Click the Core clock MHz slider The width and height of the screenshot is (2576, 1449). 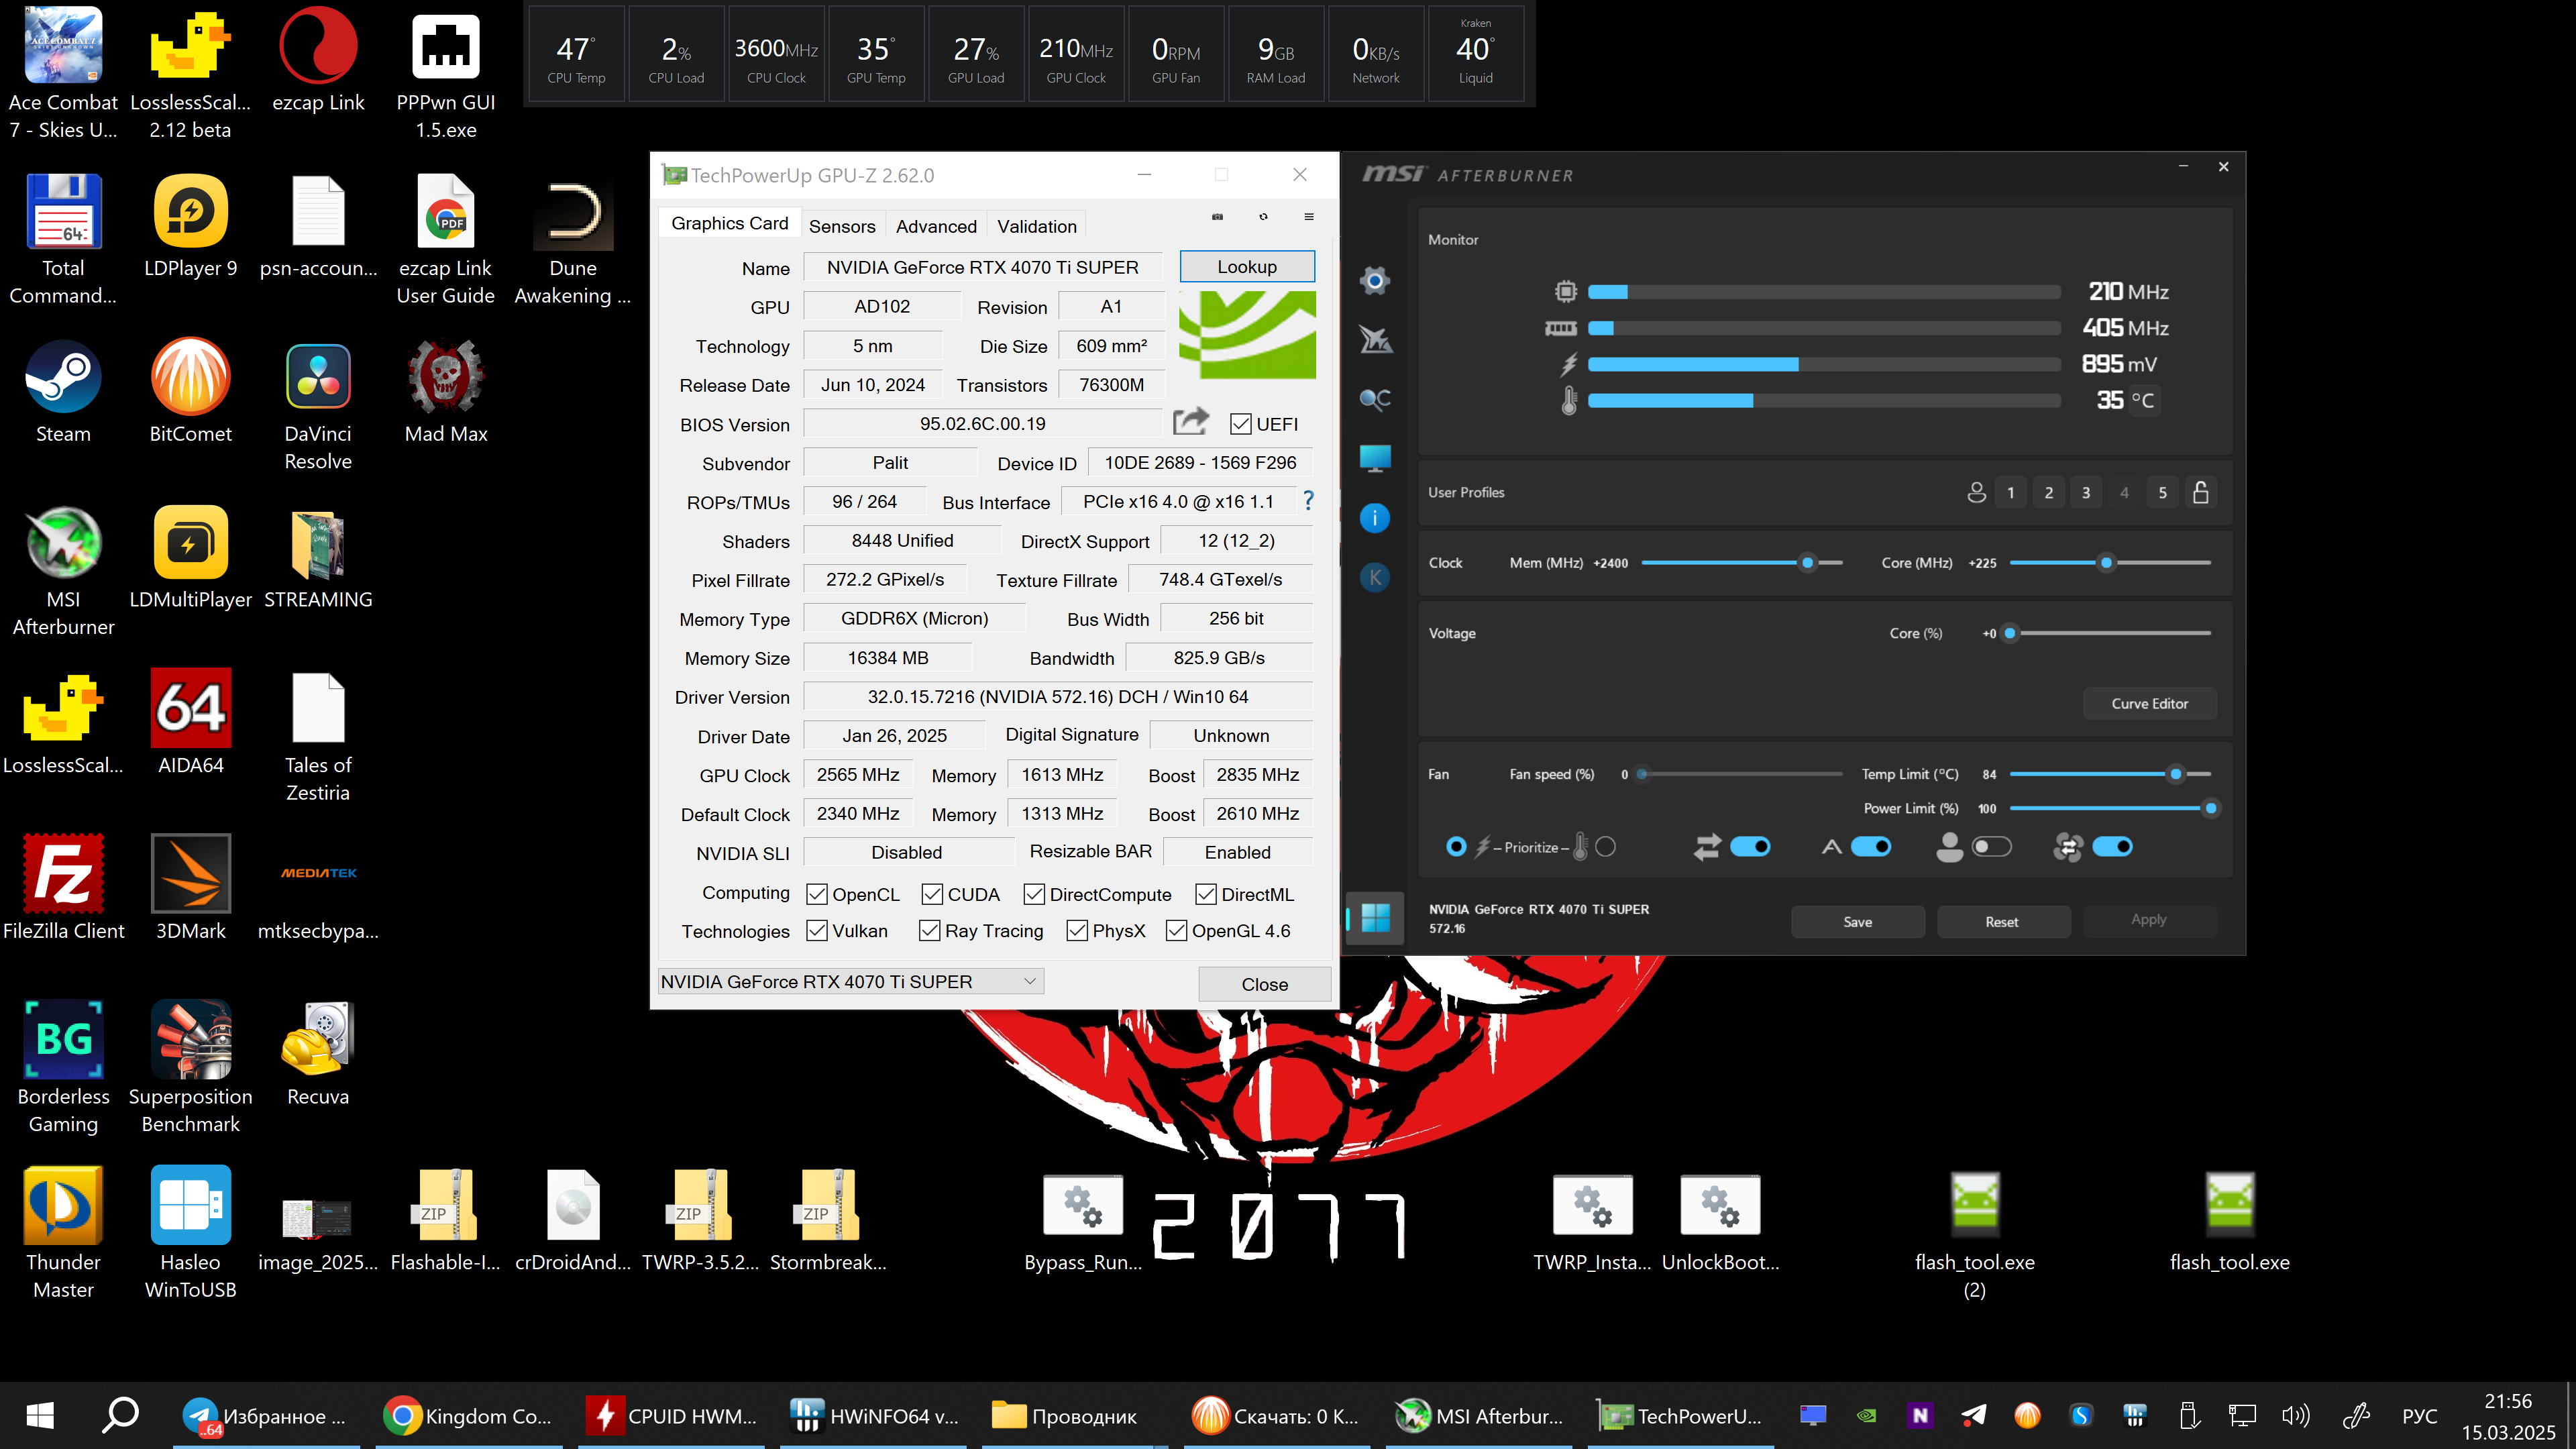(2107, 563)
